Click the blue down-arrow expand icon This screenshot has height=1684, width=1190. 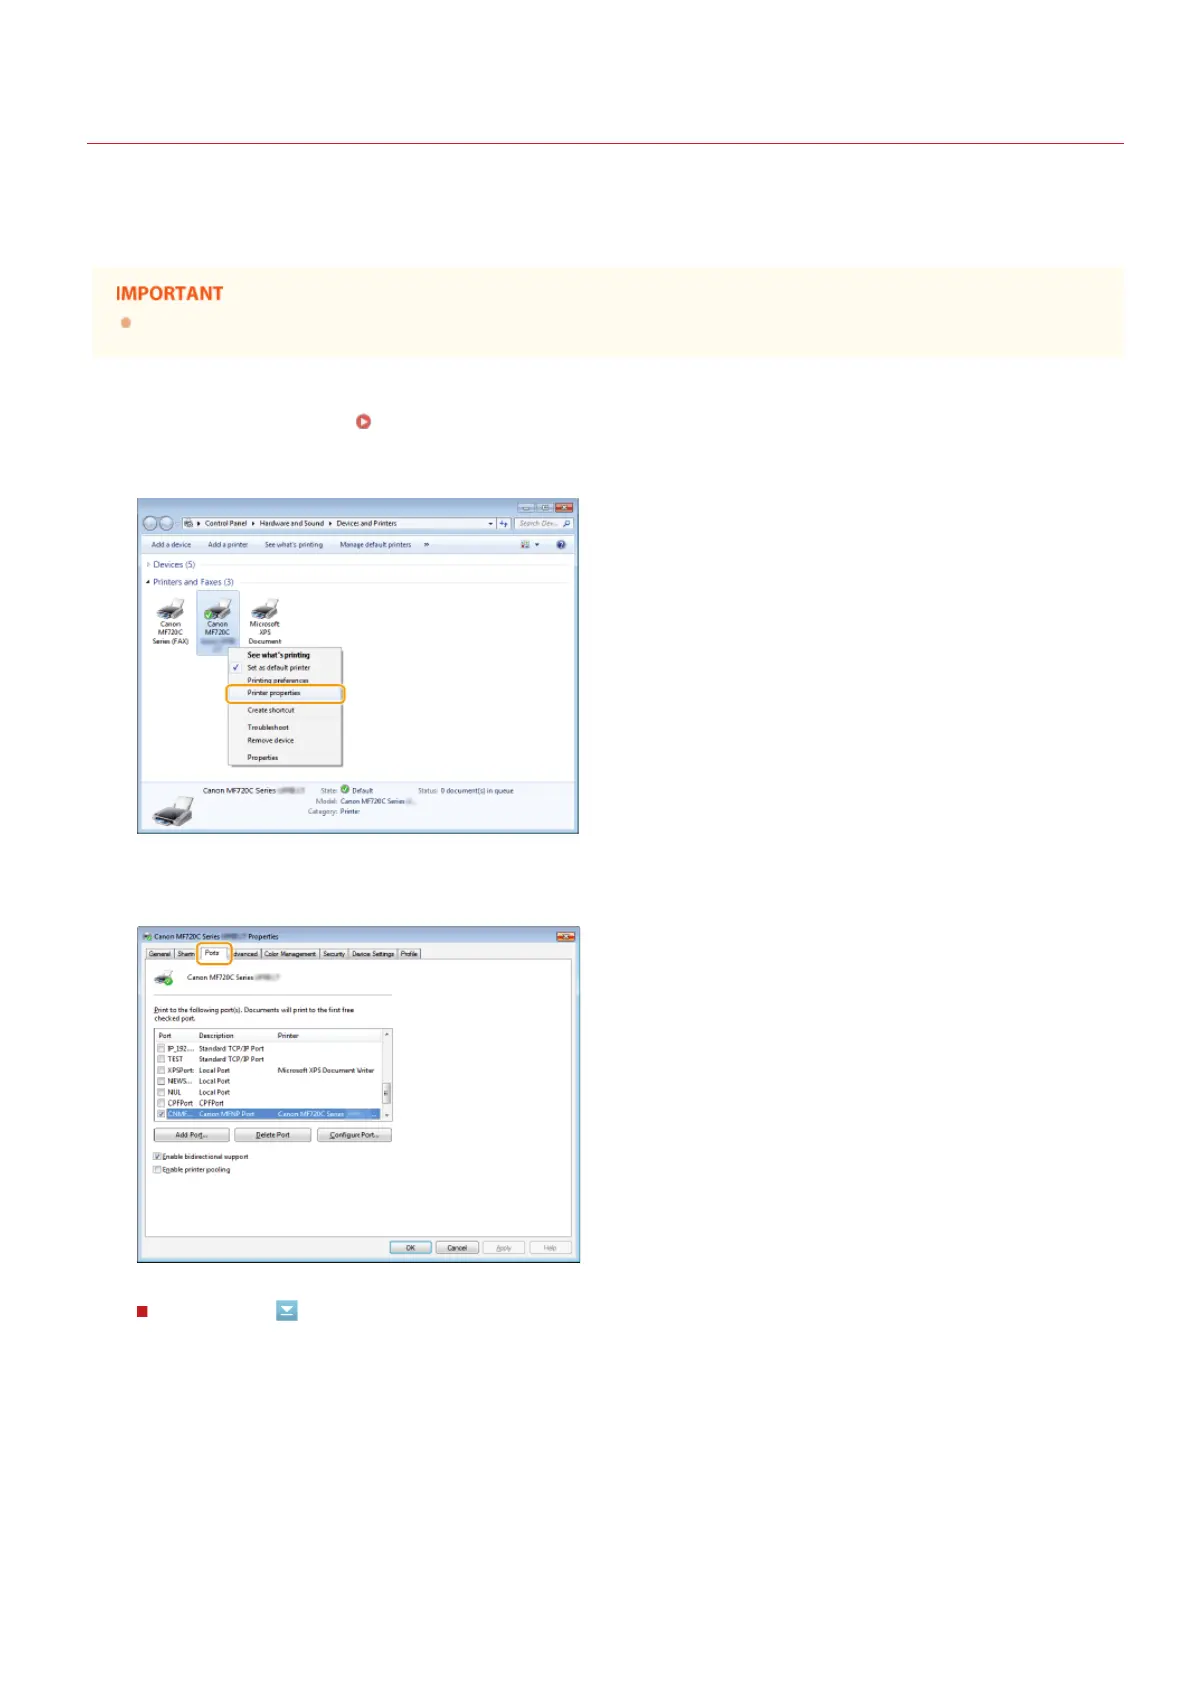tap(287, 1311)
